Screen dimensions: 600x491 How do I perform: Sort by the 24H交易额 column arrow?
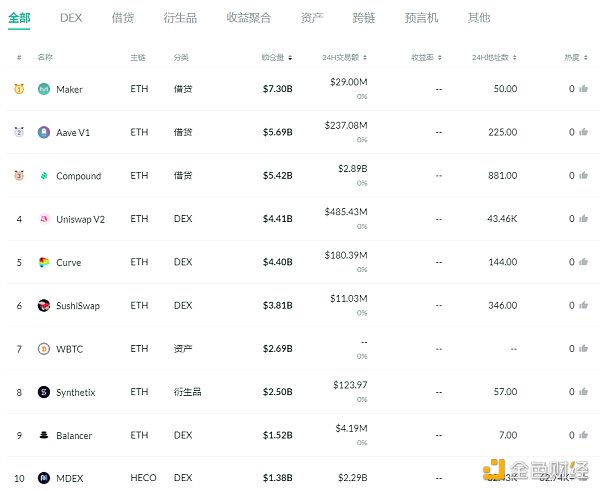365,57
